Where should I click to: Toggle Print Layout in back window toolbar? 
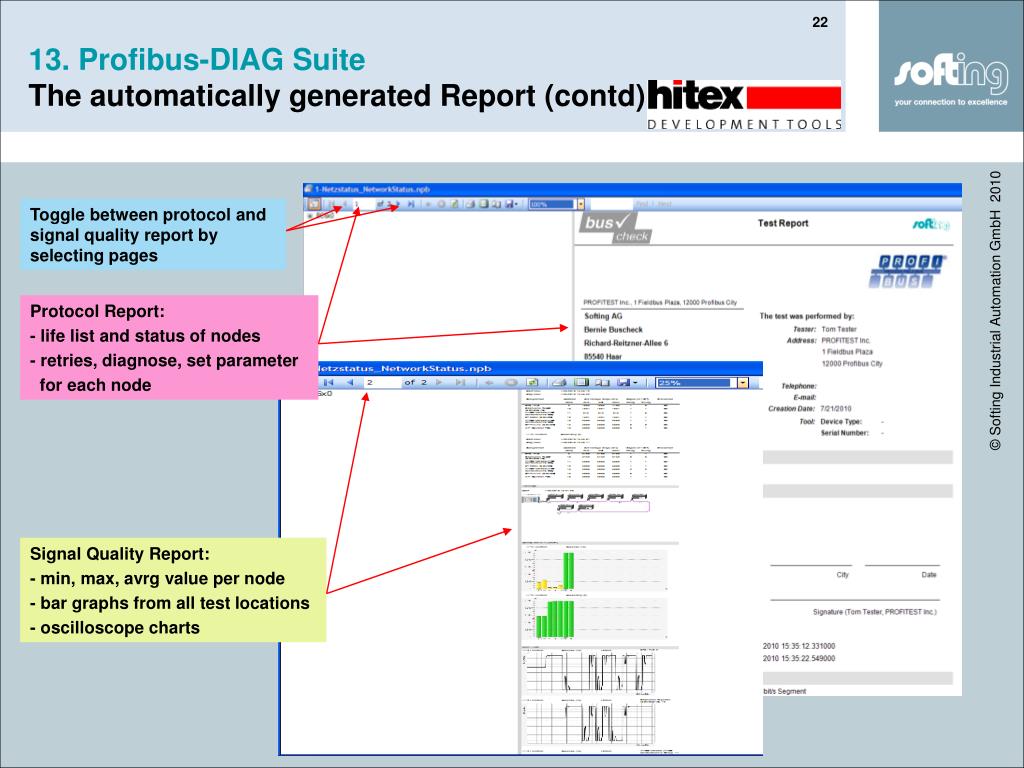coord(484,204)
